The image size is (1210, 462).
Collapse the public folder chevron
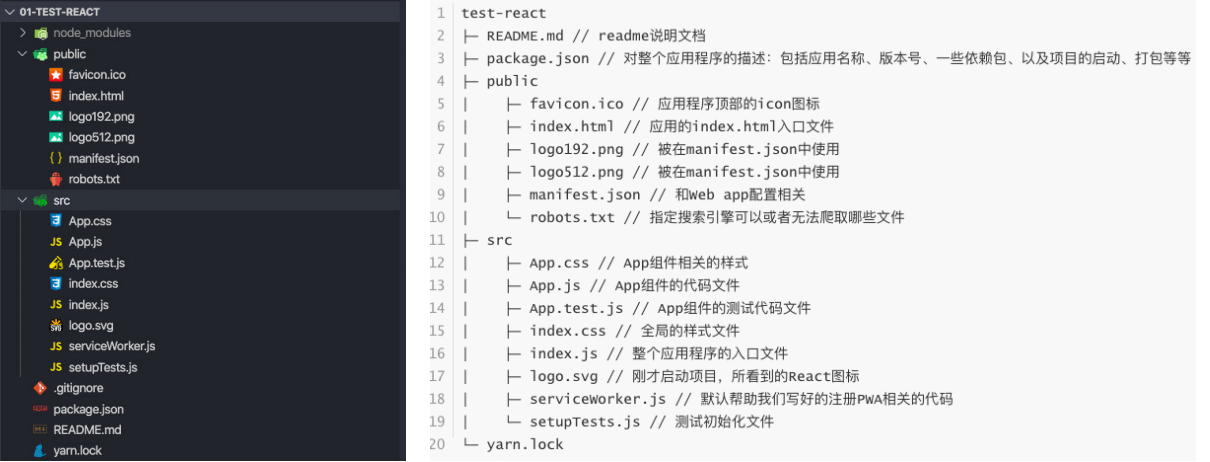click(24, 54)
